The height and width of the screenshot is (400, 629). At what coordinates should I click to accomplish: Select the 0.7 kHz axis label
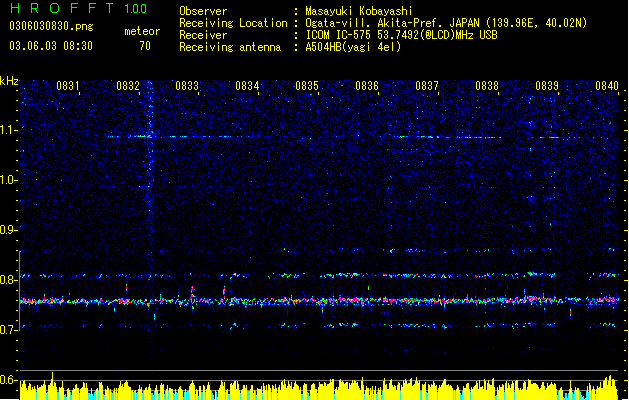point(9,330)
